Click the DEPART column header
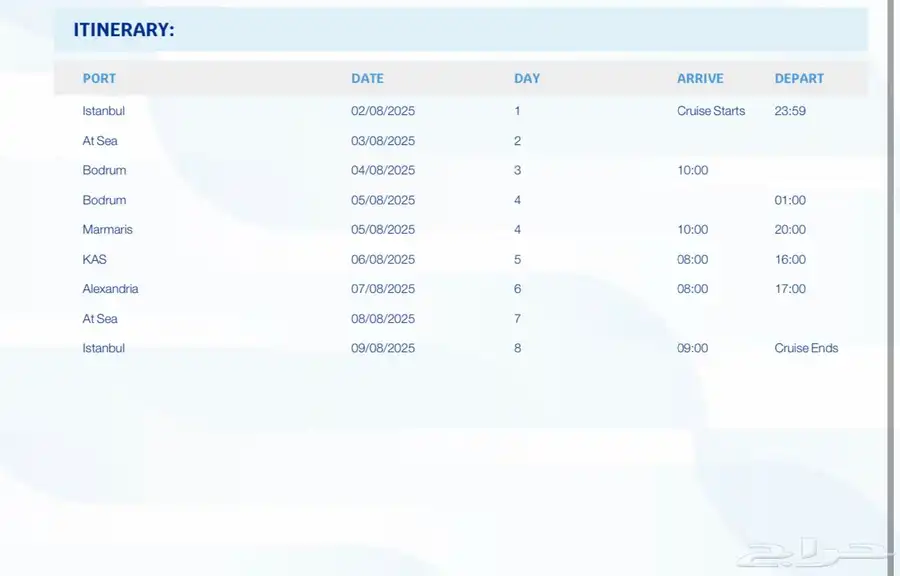The image size is (900, 576). pyautogui.click(x=799, y=79)
